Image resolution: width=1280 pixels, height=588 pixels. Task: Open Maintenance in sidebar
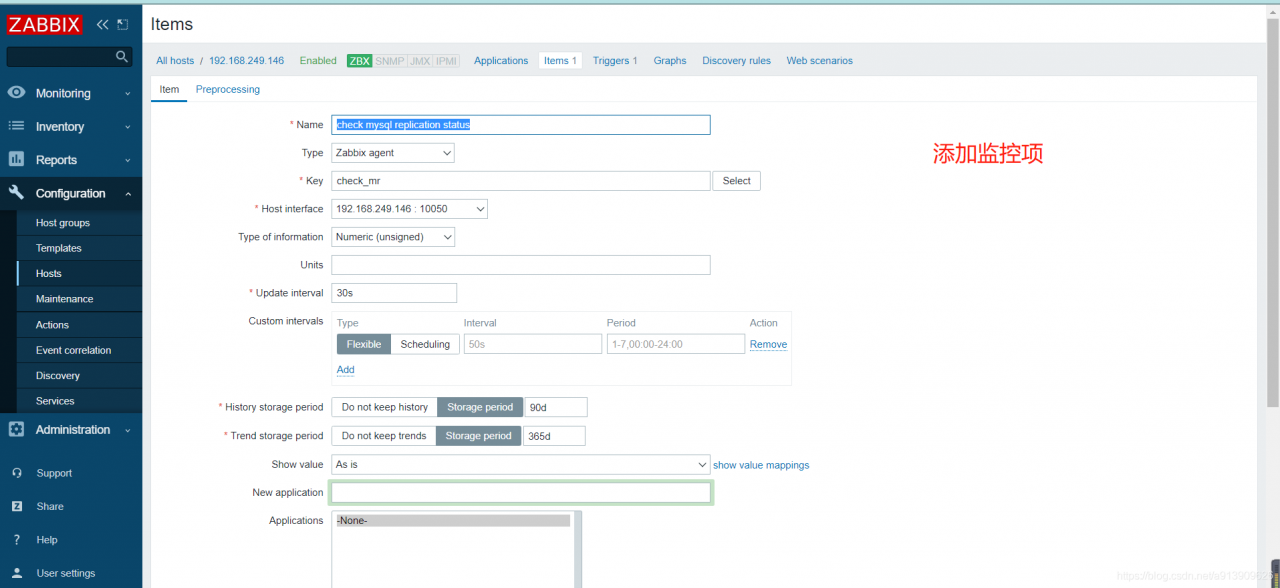(x=65, y=299)
